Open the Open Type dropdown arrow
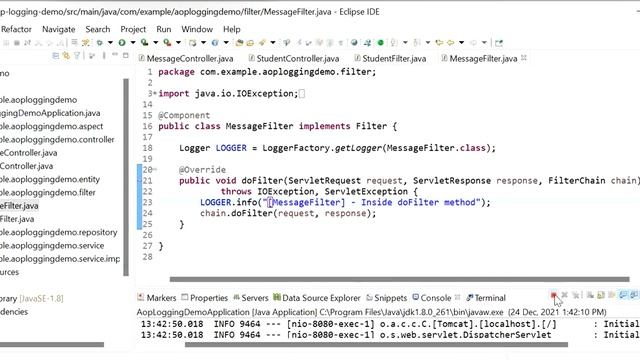 pyautogui.click(x=226, y=42)
